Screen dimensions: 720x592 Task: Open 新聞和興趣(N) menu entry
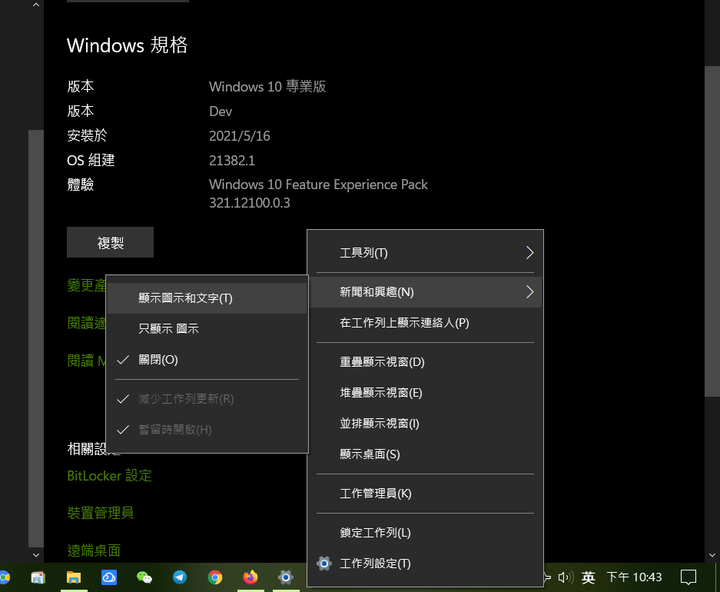click(425, 292)
